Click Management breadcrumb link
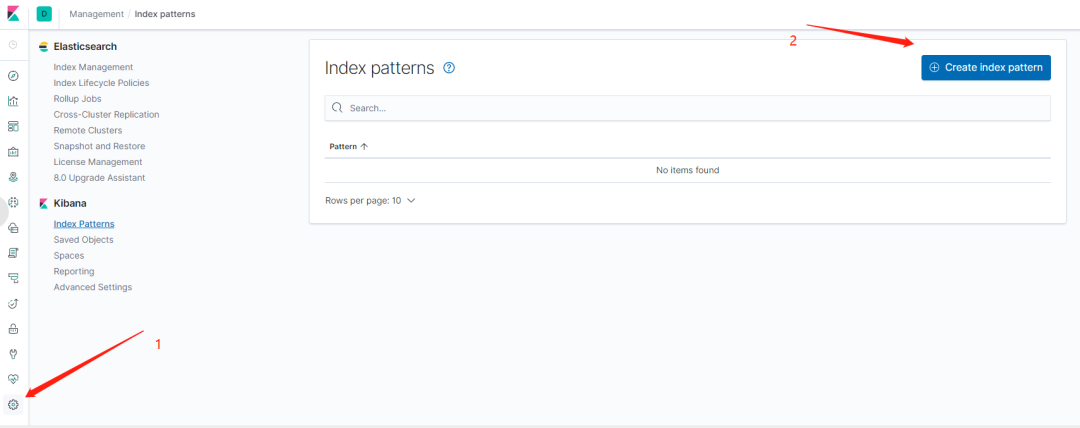The image size is (1080, 428). 96,14
